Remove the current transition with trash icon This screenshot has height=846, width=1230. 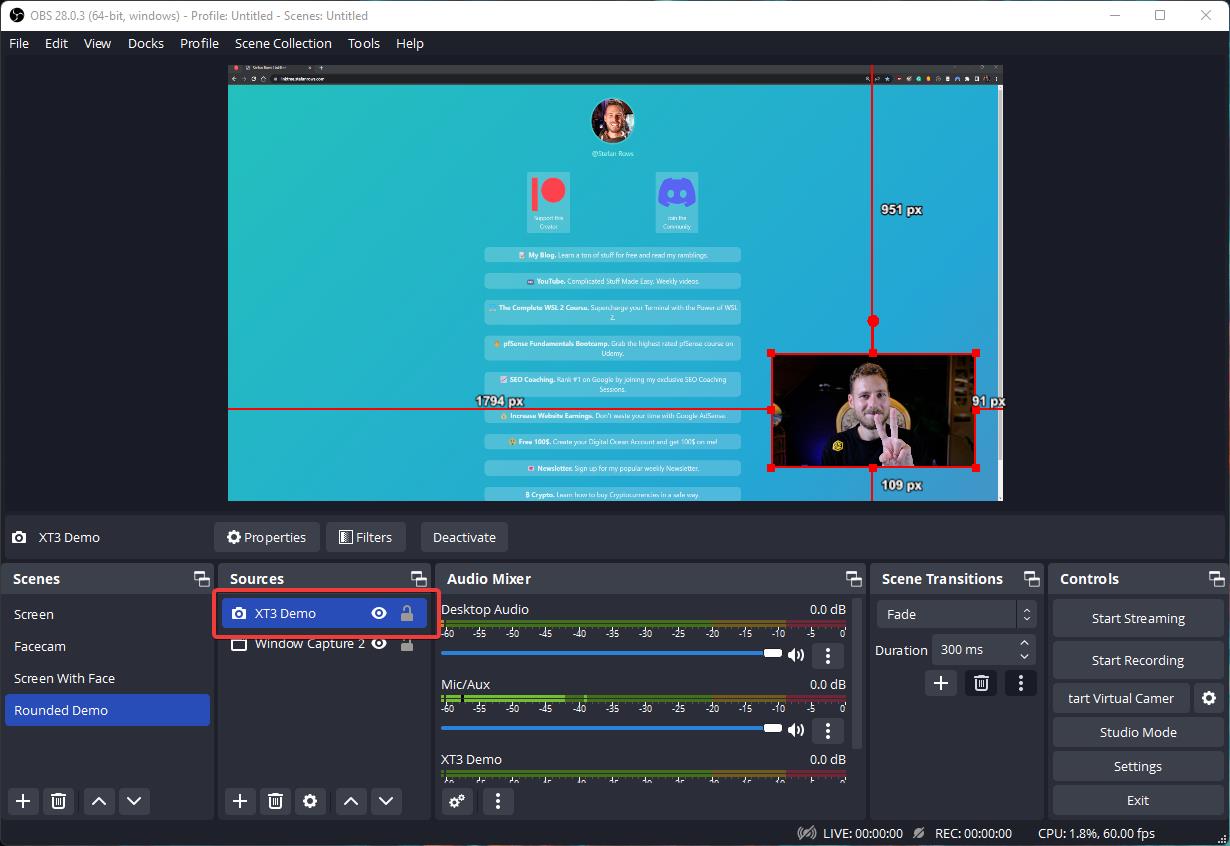(x=980, y=683)
